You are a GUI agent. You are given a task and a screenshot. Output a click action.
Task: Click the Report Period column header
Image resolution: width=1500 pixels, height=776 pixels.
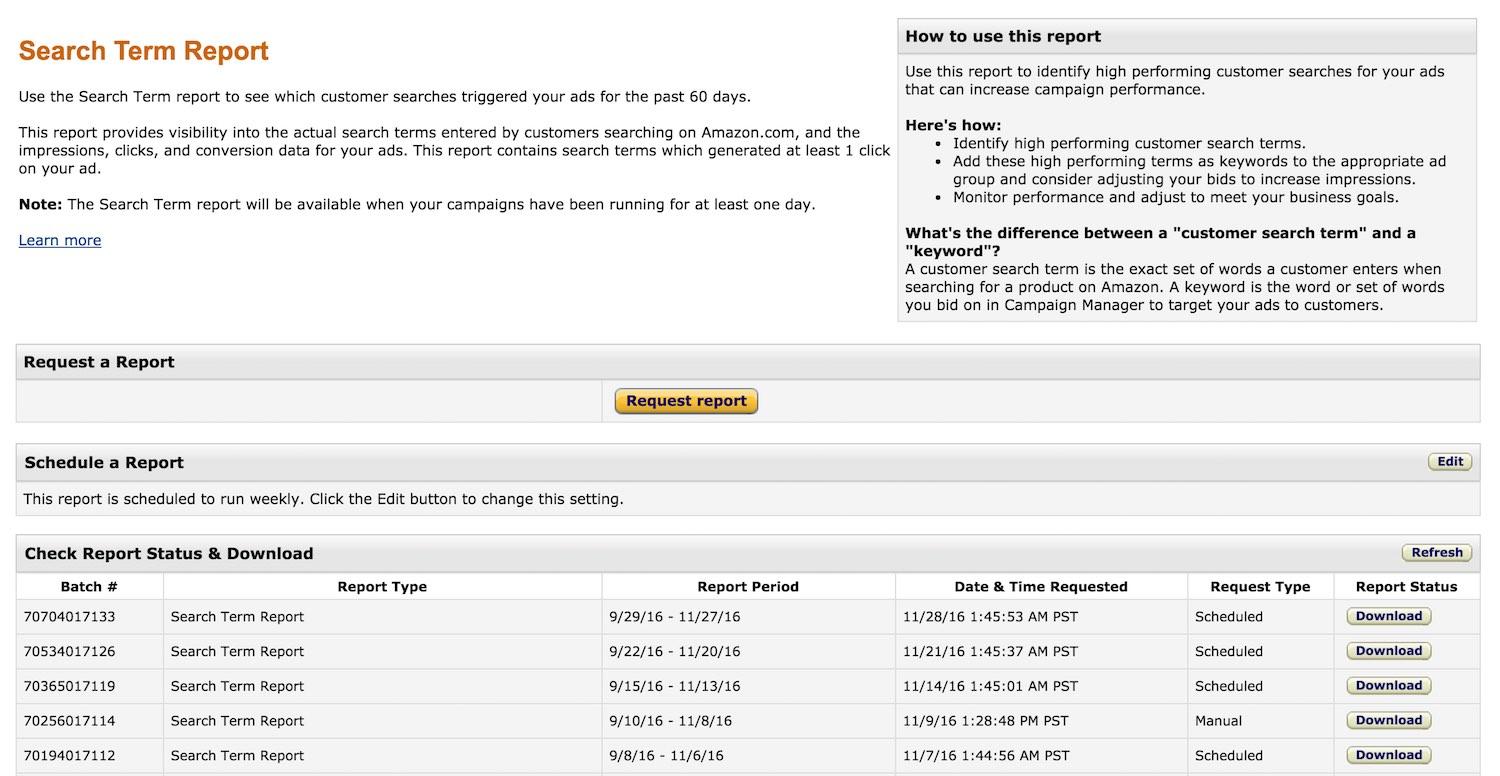coord(748,587)
